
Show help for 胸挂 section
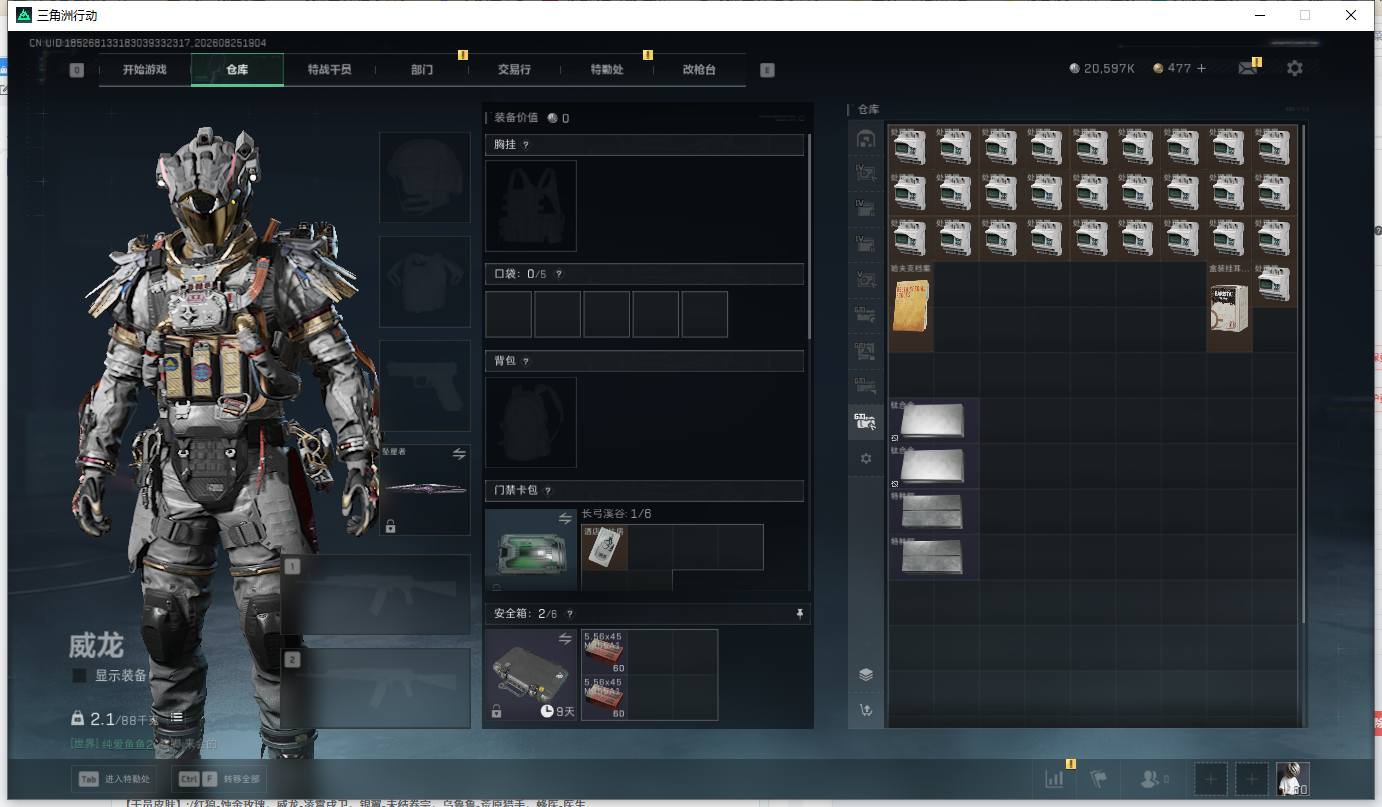coord(526,145)
